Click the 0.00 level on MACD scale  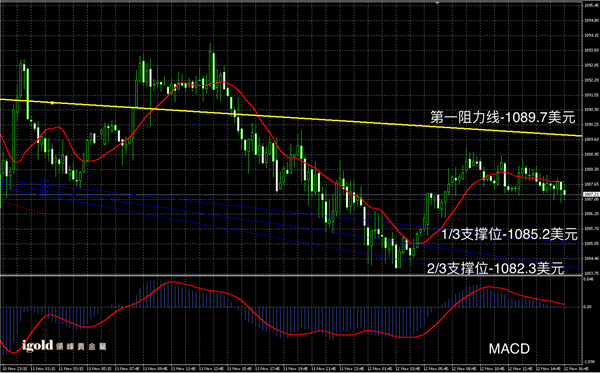click(x=587, y=306)
